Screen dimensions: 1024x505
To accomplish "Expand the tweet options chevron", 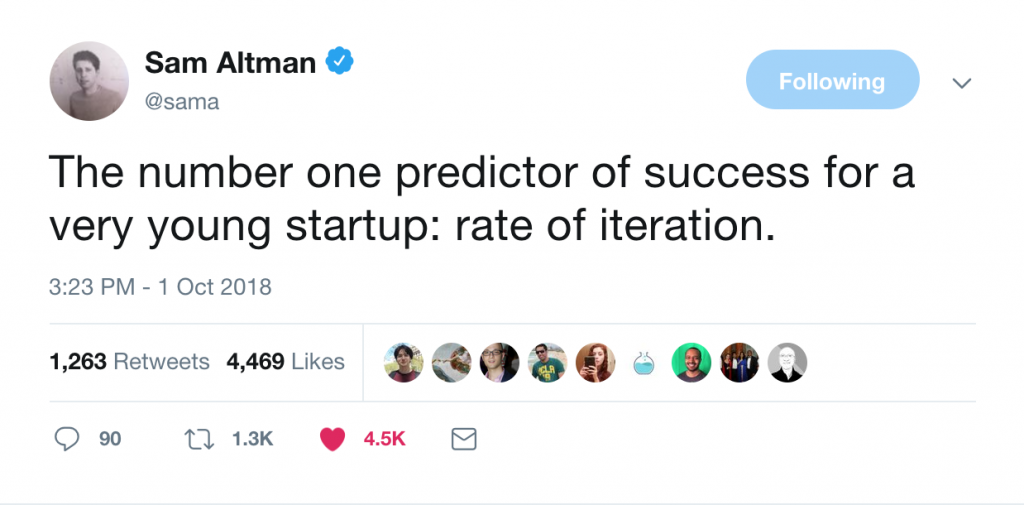I will tap(962, 84).
